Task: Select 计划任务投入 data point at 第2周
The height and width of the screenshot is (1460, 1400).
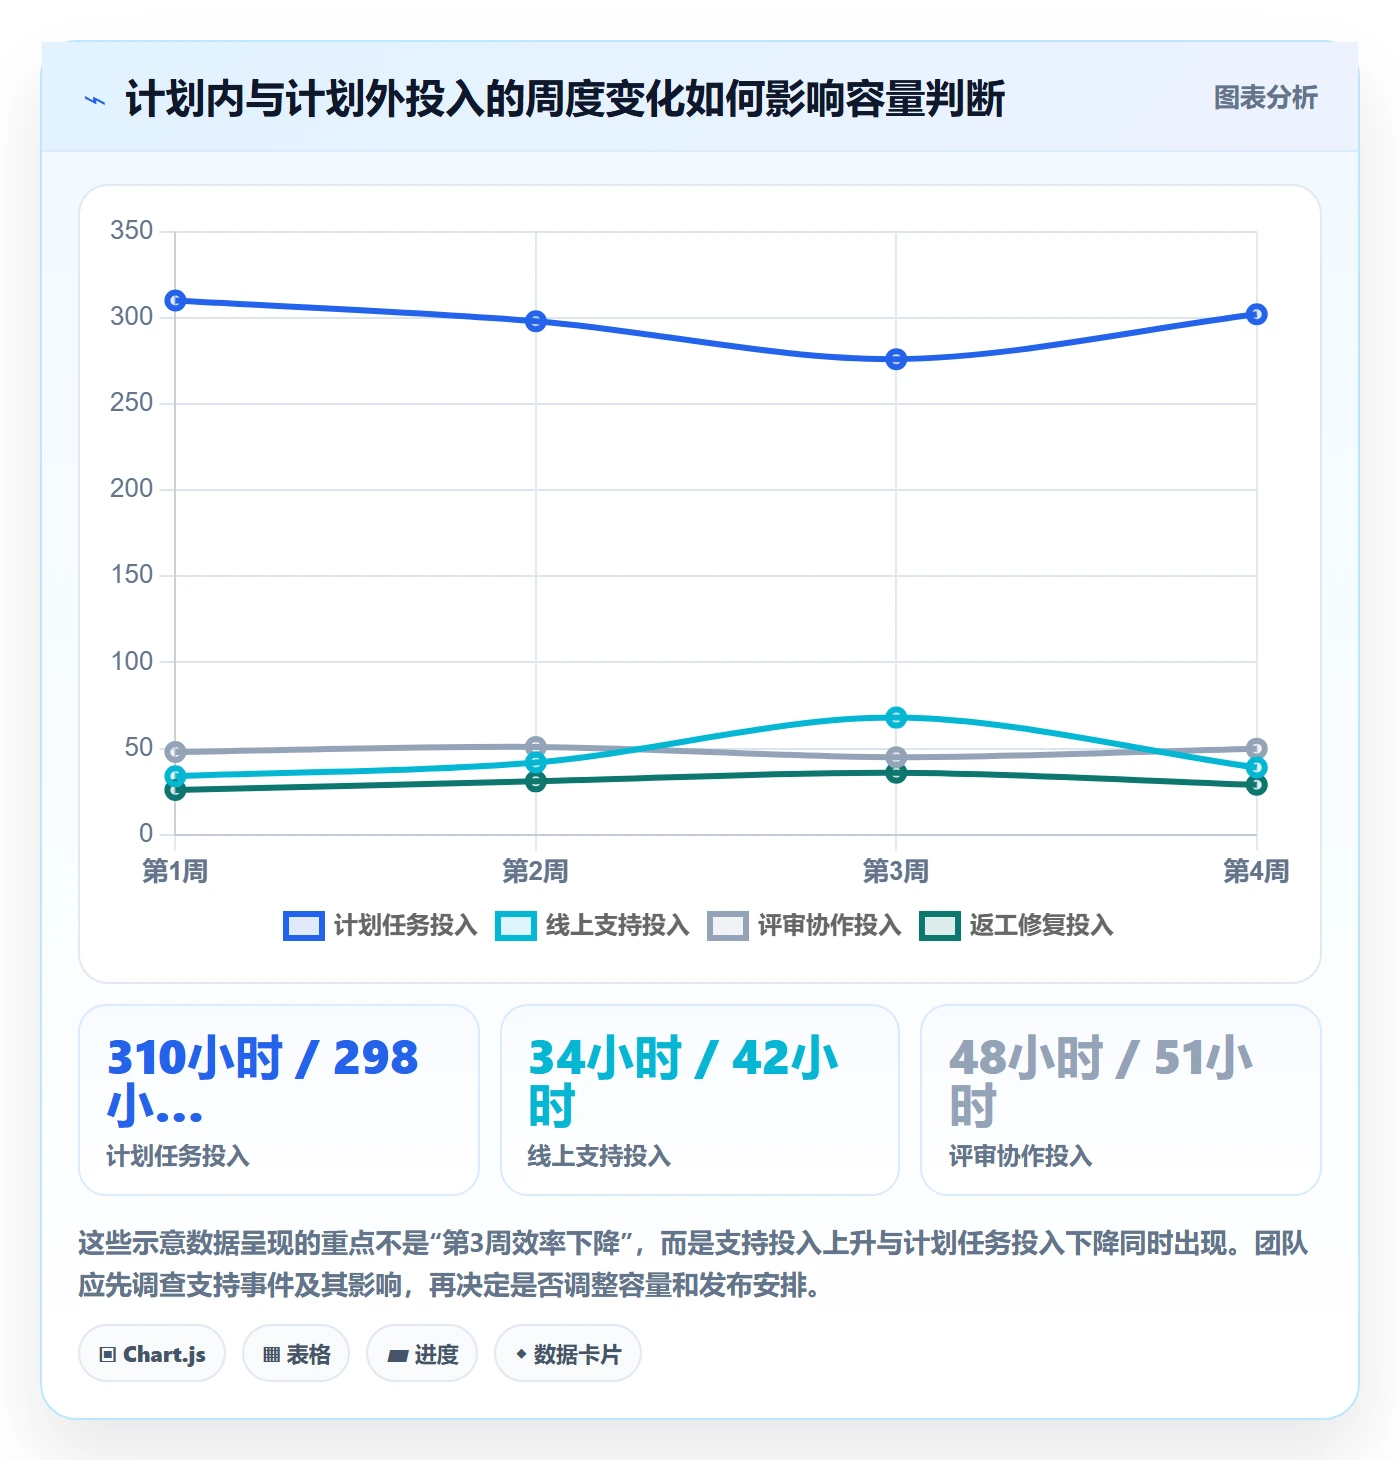Action: coord(536,321)
